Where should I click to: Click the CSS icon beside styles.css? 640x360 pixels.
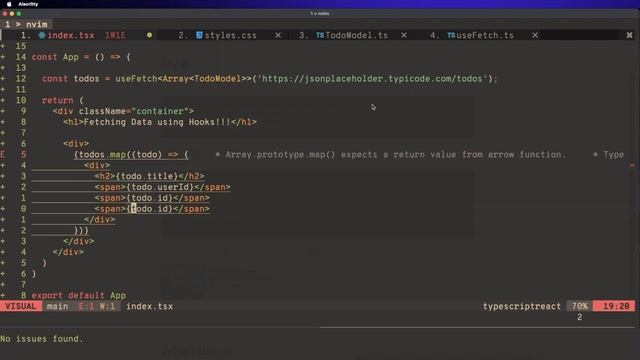tap(199, 36)
